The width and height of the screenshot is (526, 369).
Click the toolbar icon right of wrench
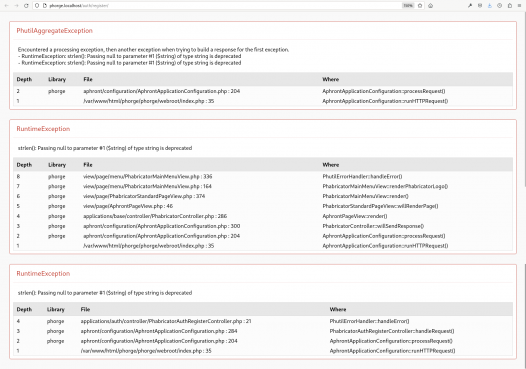click(480, 6)
